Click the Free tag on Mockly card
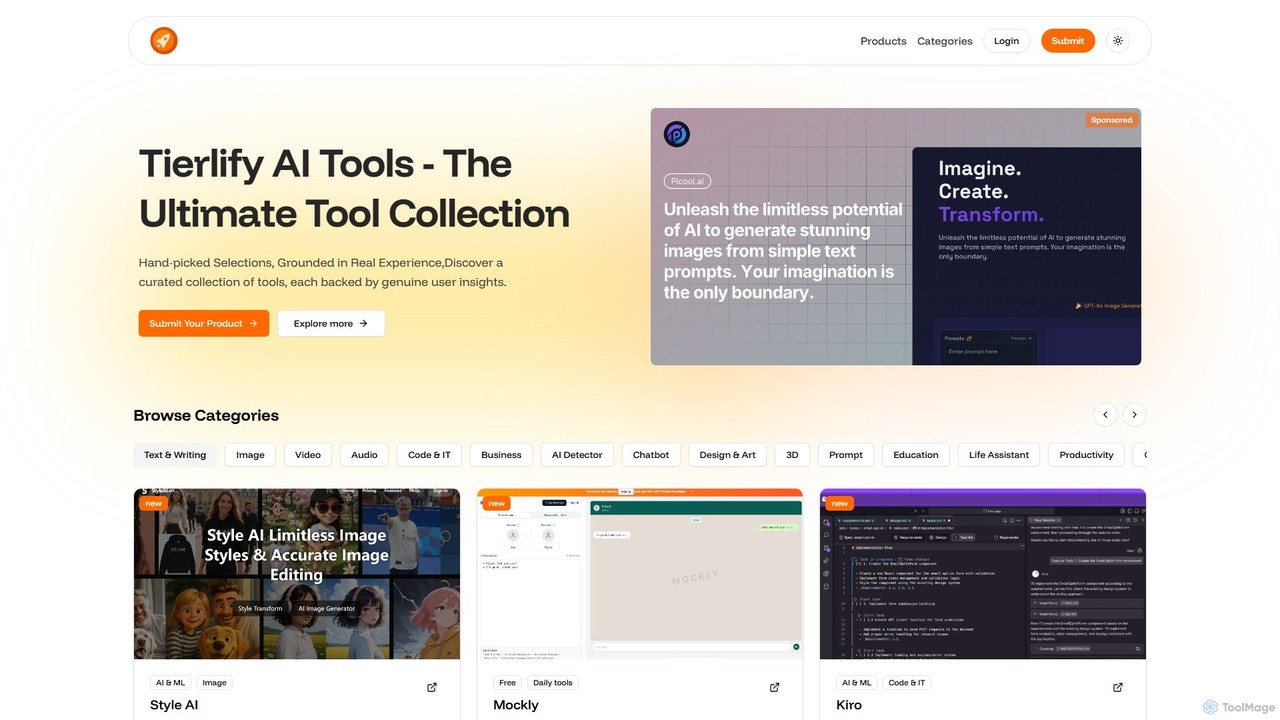1280x720 pixels. point(508,683)
